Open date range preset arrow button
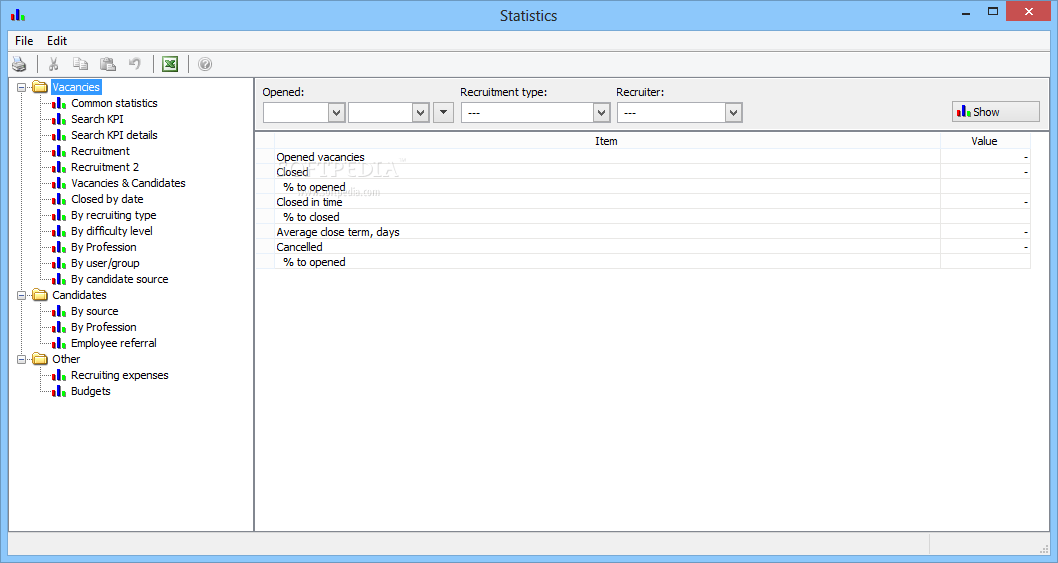The image size is (1058, 563). coord(443,113)
